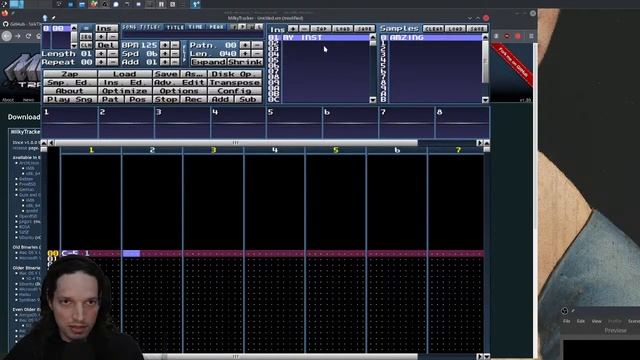Click the Play Sng button

click(70, 99)
